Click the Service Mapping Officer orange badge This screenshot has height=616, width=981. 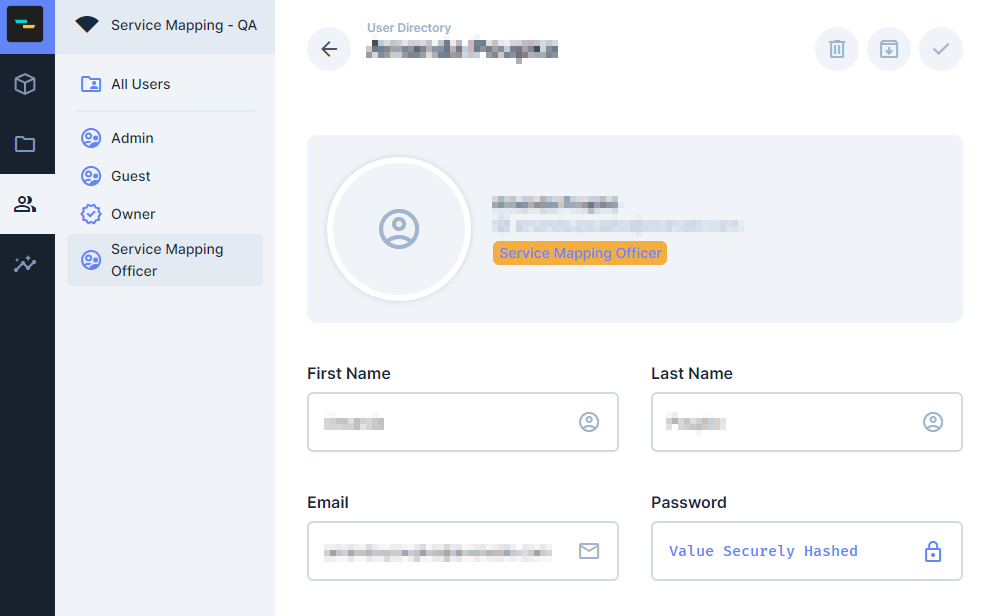click(580, 253)
